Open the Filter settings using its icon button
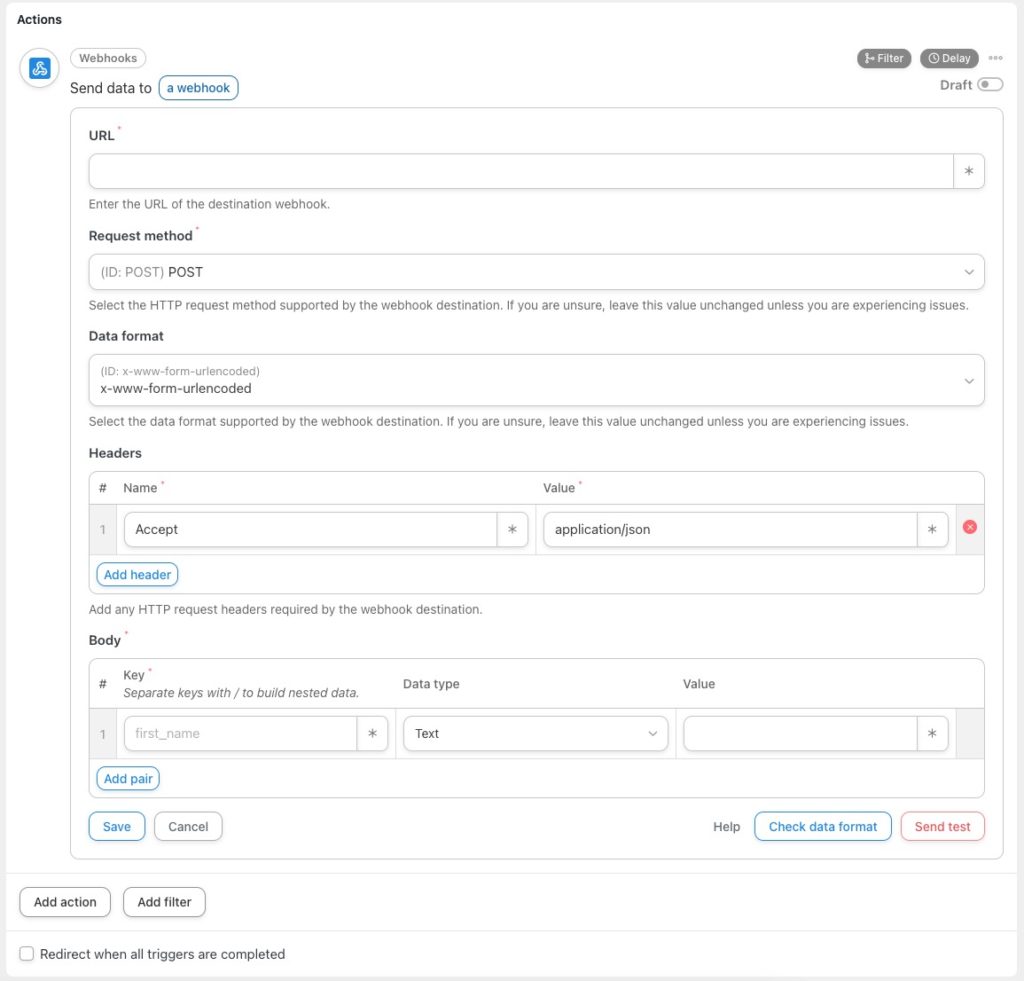 (884, 58)
